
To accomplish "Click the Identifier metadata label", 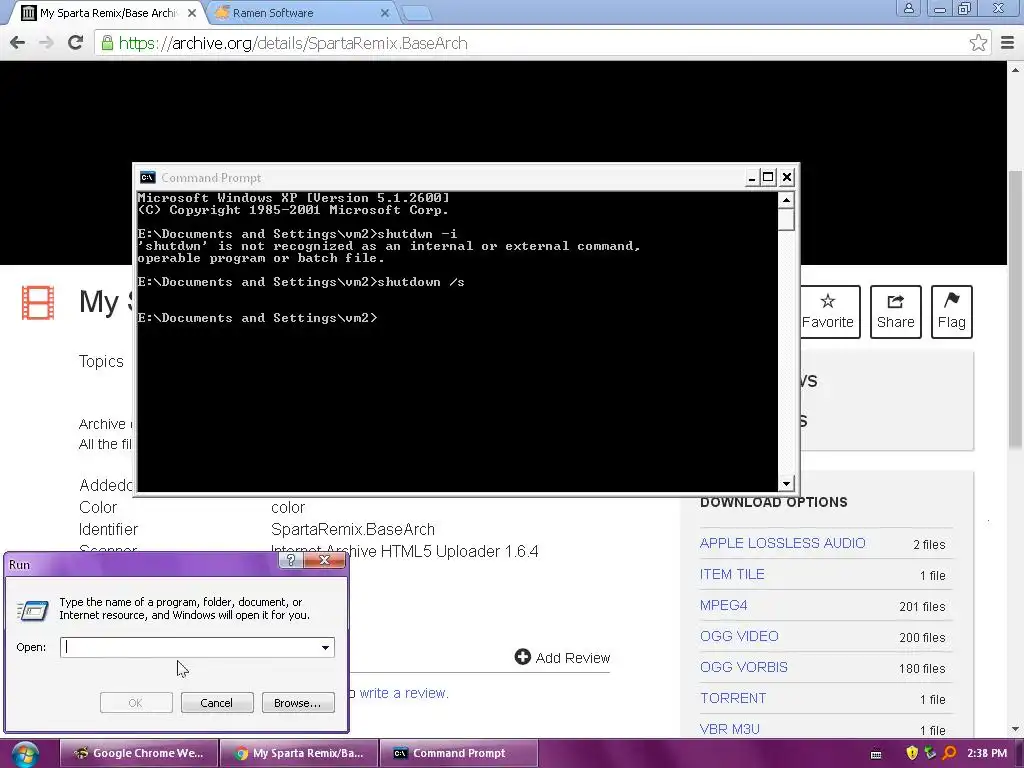I will pyautogui.click(x=108, y=529).
